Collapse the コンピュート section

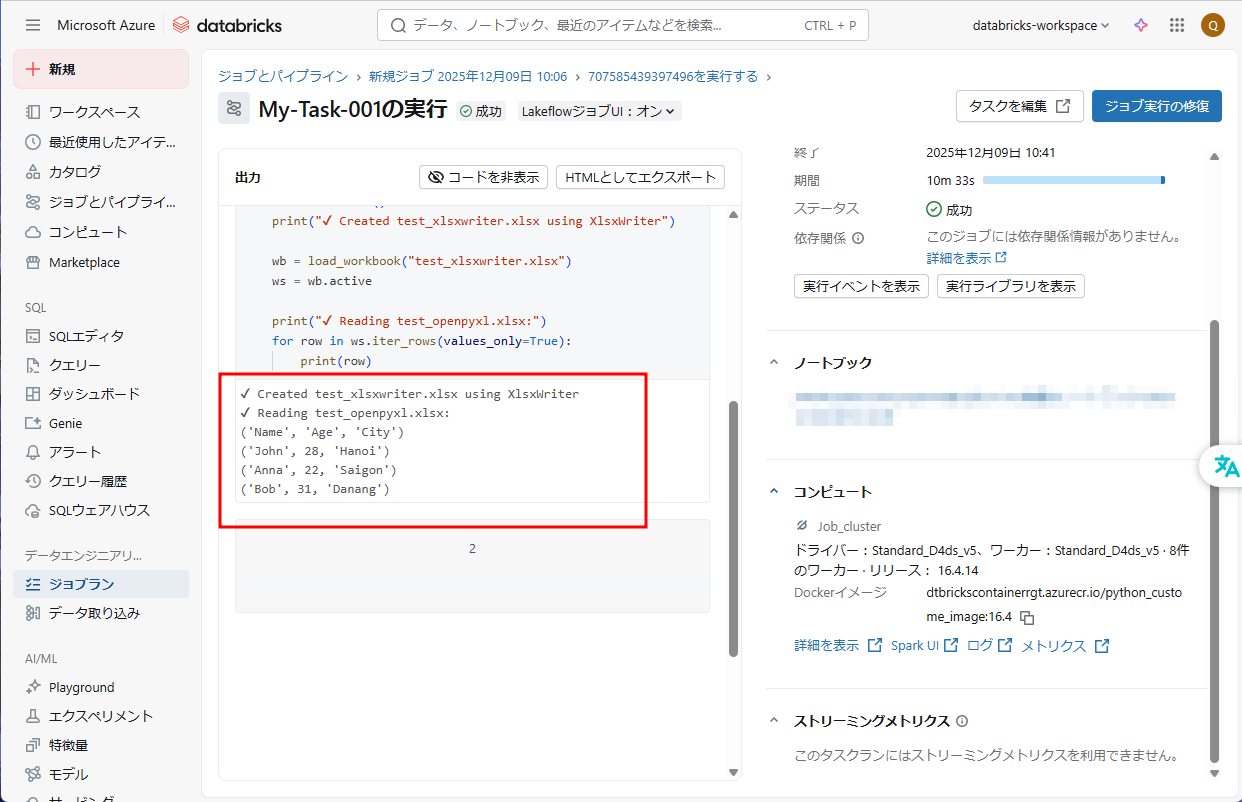(x=774, y=492)
